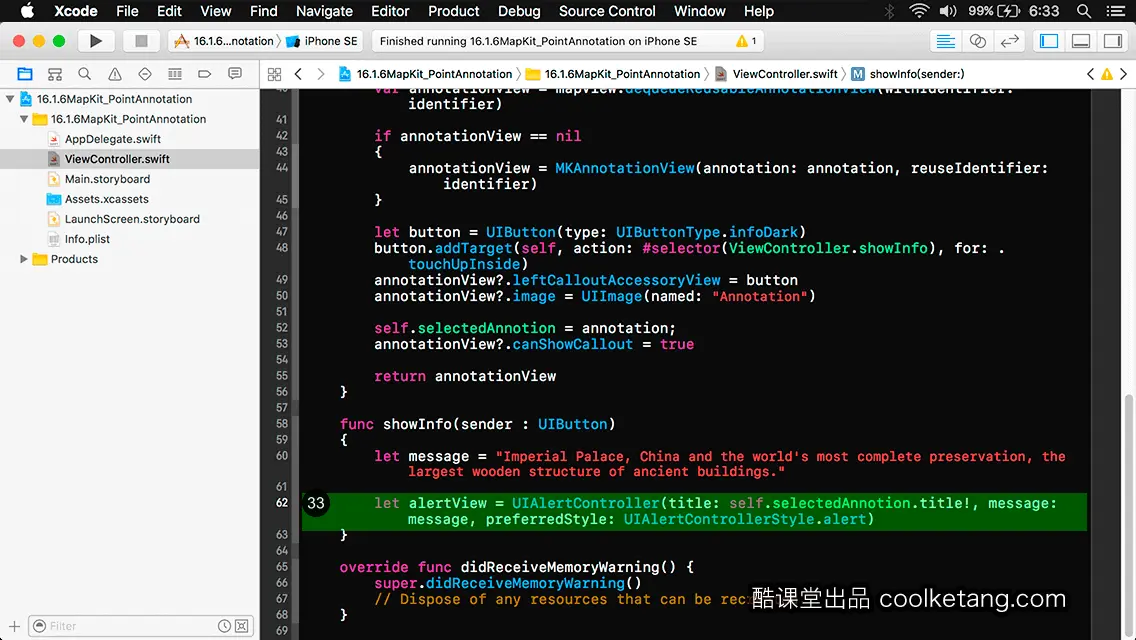Jump to the next issue

tap(1124, 74)
